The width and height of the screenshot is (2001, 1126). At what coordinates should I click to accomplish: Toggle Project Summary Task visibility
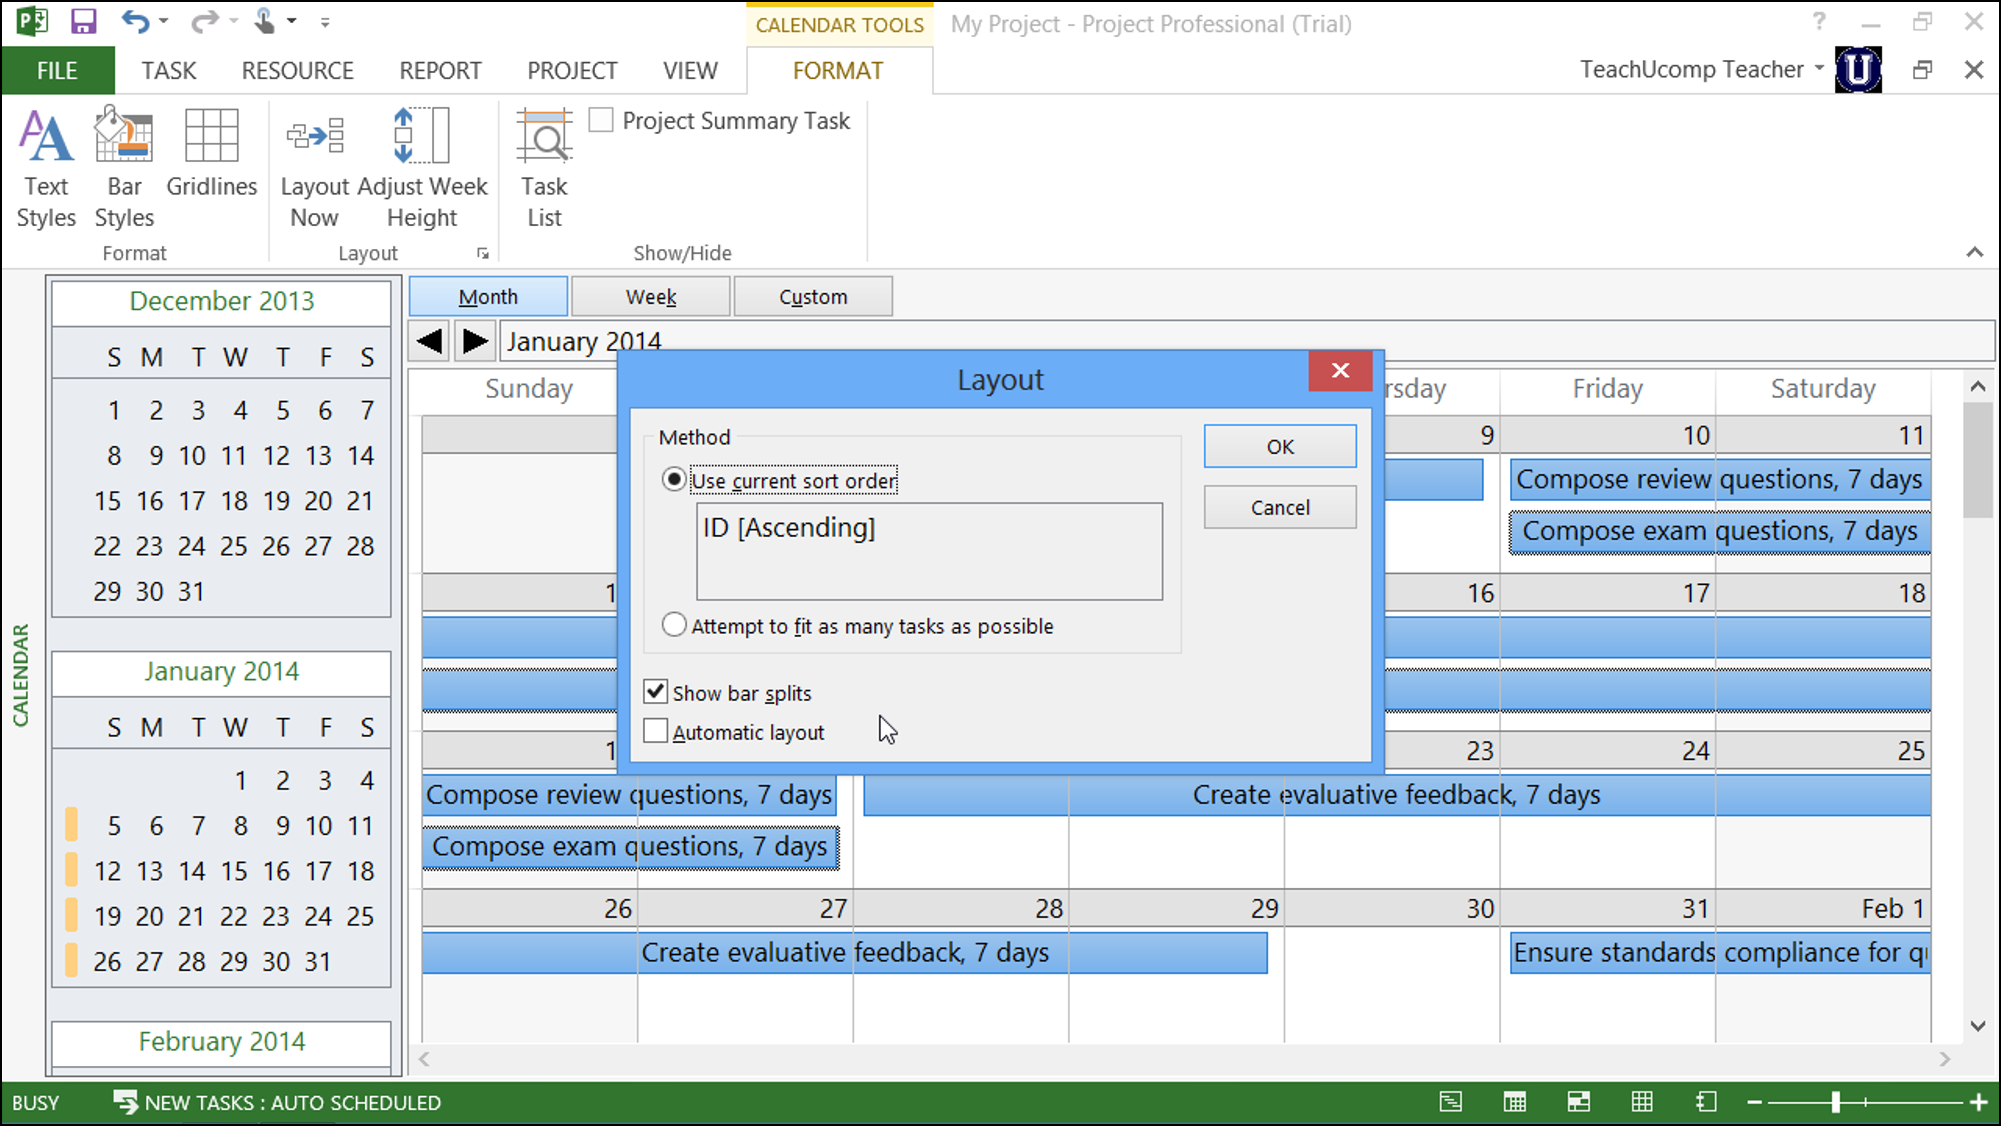pyautogui.click(x=601, y=121)
